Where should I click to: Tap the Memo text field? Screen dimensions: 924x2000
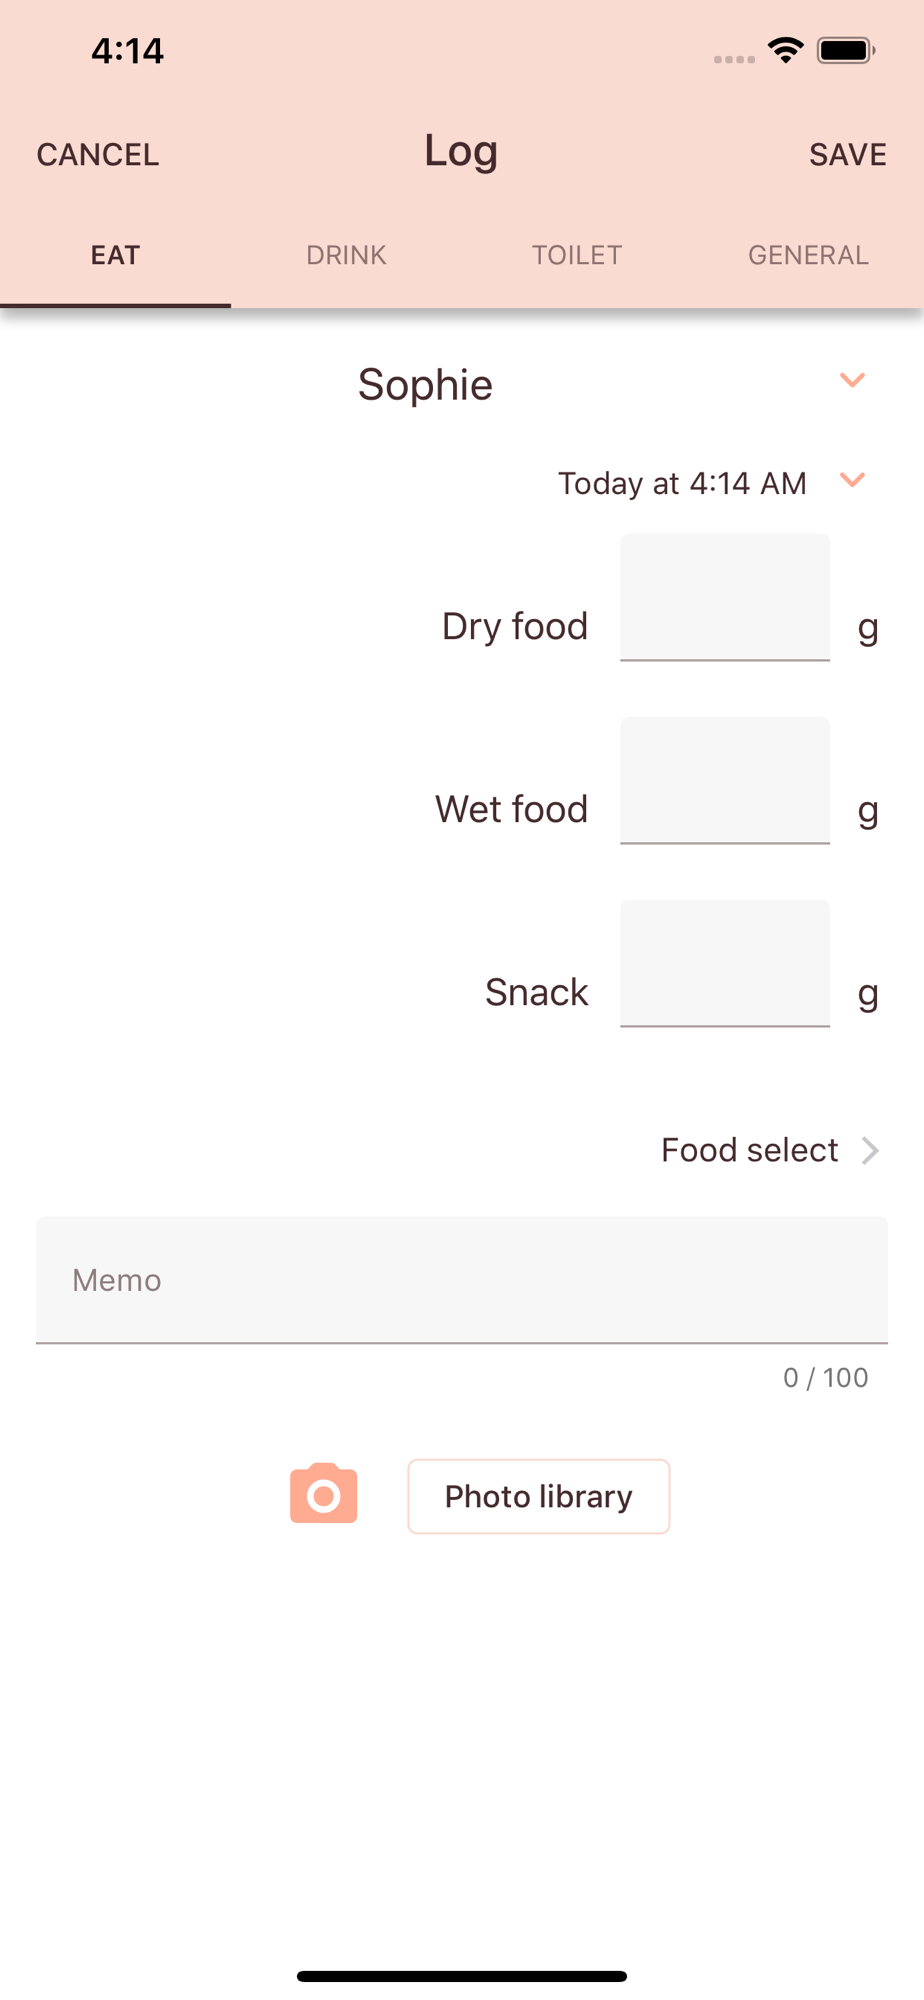tap(462, 1280)
